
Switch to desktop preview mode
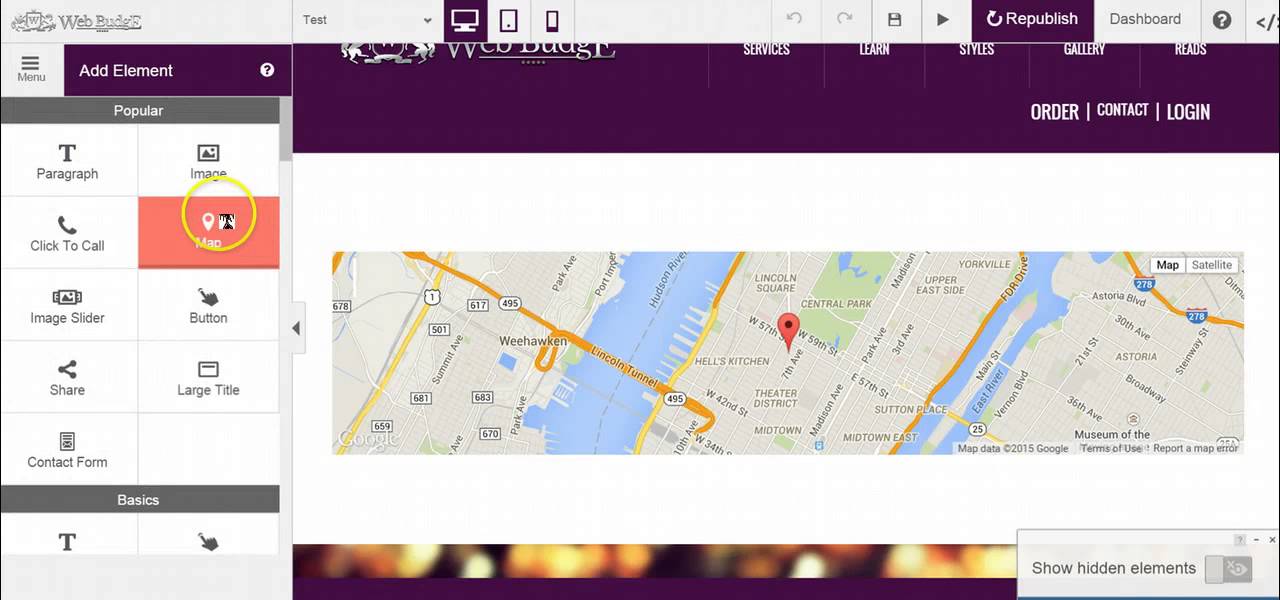pos(464,20)
